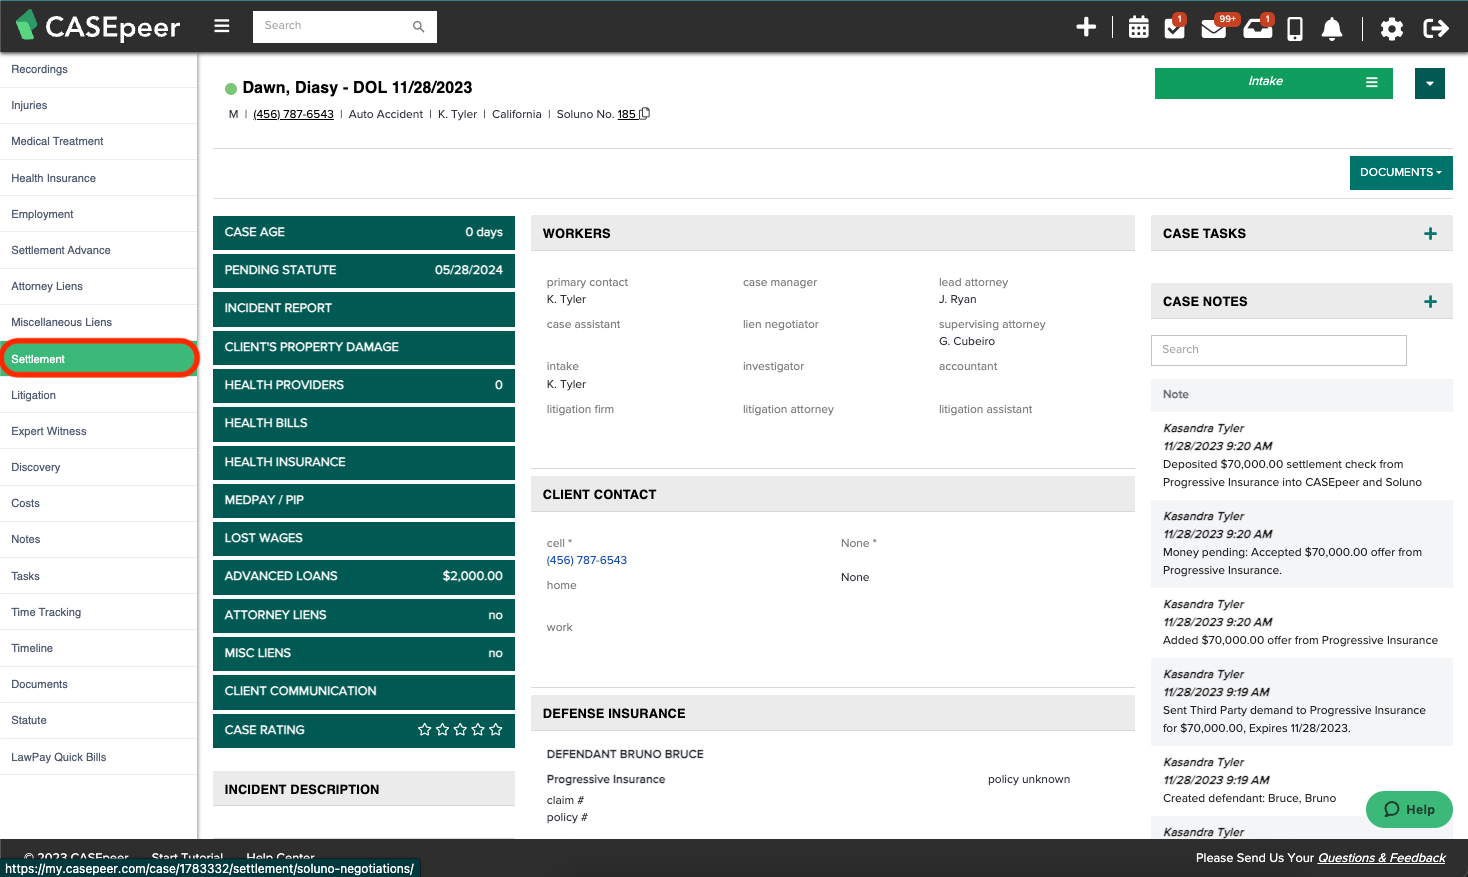This screenshot has width=1468, height=877.
Task: Open the Questions & Feedback link
Action: [1381, 858]
